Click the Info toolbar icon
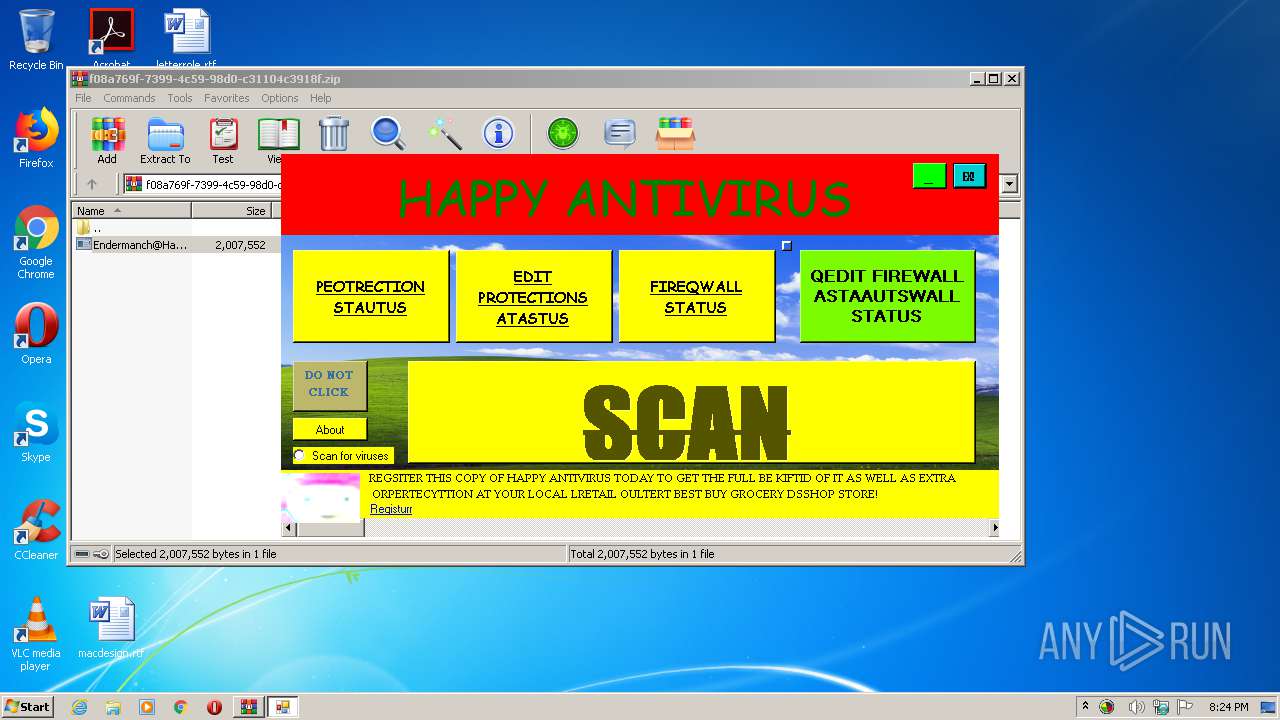The image size is (1280, 720). point(498,133)
